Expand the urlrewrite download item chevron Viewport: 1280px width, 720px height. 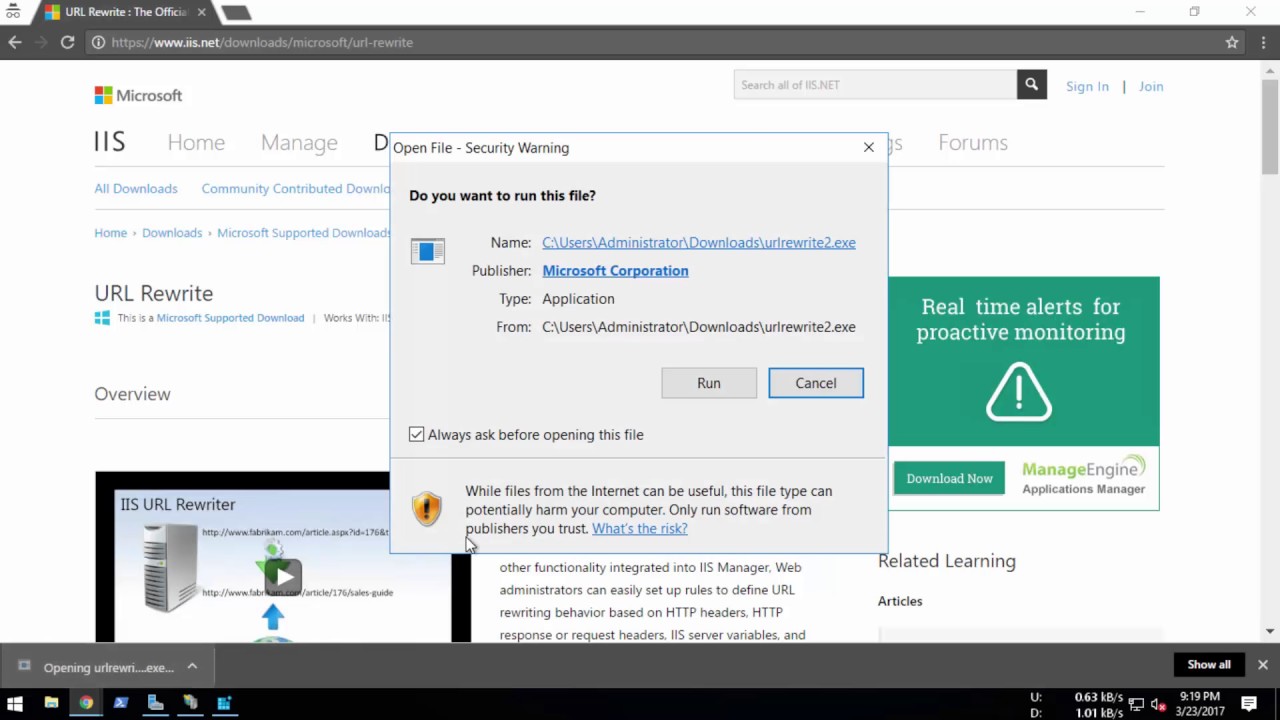point(192,666)
